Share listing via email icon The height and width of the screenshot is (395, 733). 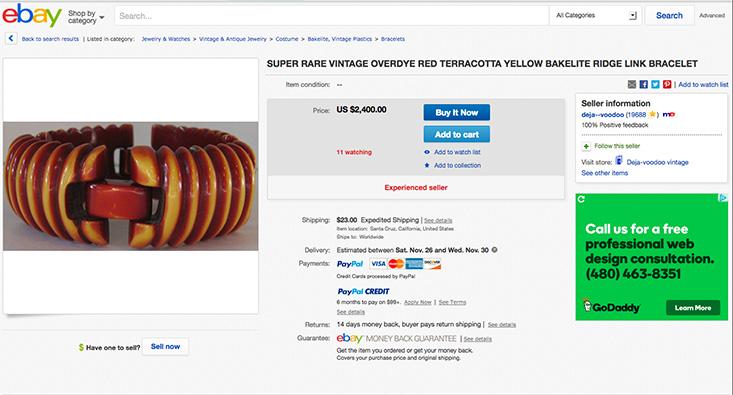[632, 85]
